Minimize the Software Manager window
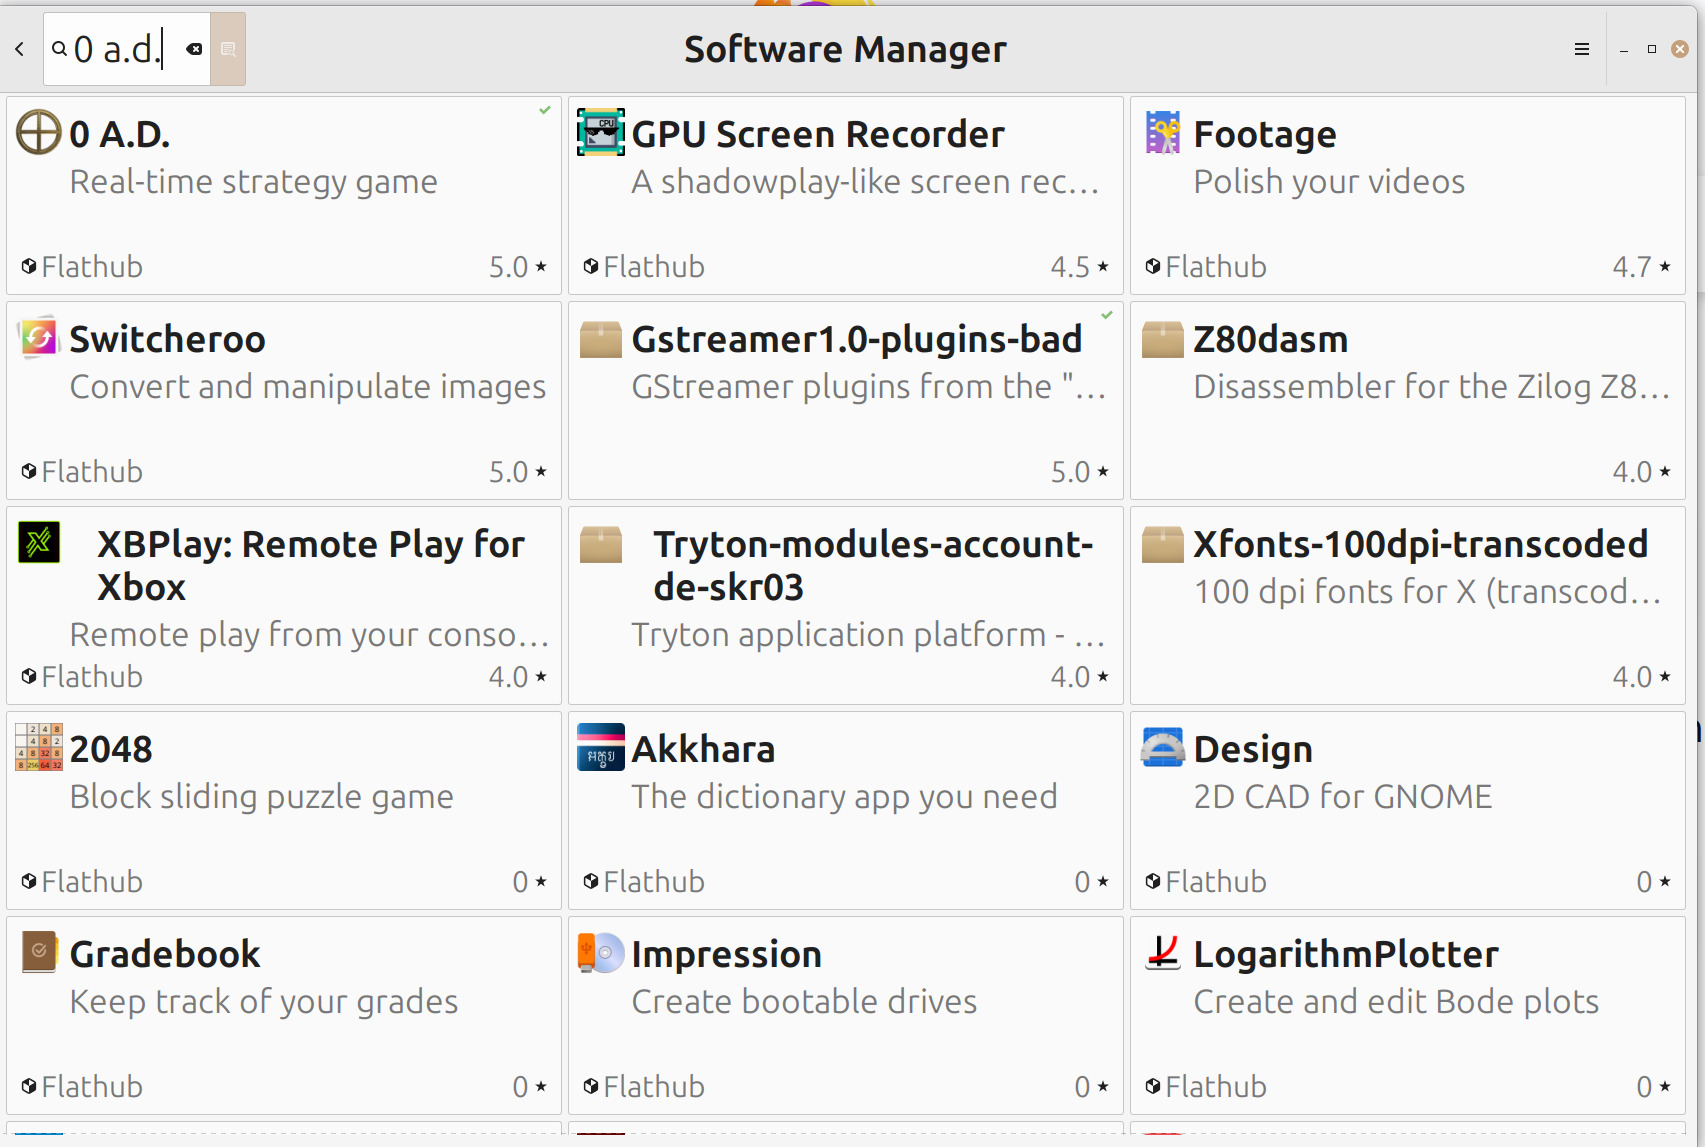Viewport: 1705px width, 1147px height. [1624, 50]
